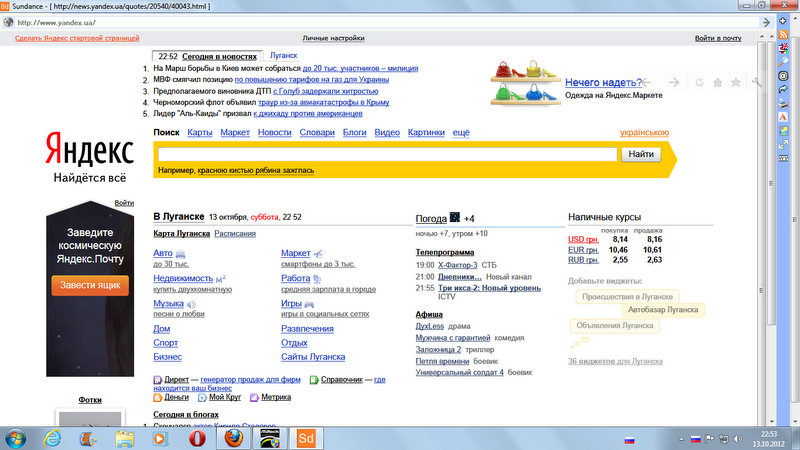Open 36 виджетов для Луганска link
The height and width of the screenshot is (450, 800).
(x=615, y=361)
